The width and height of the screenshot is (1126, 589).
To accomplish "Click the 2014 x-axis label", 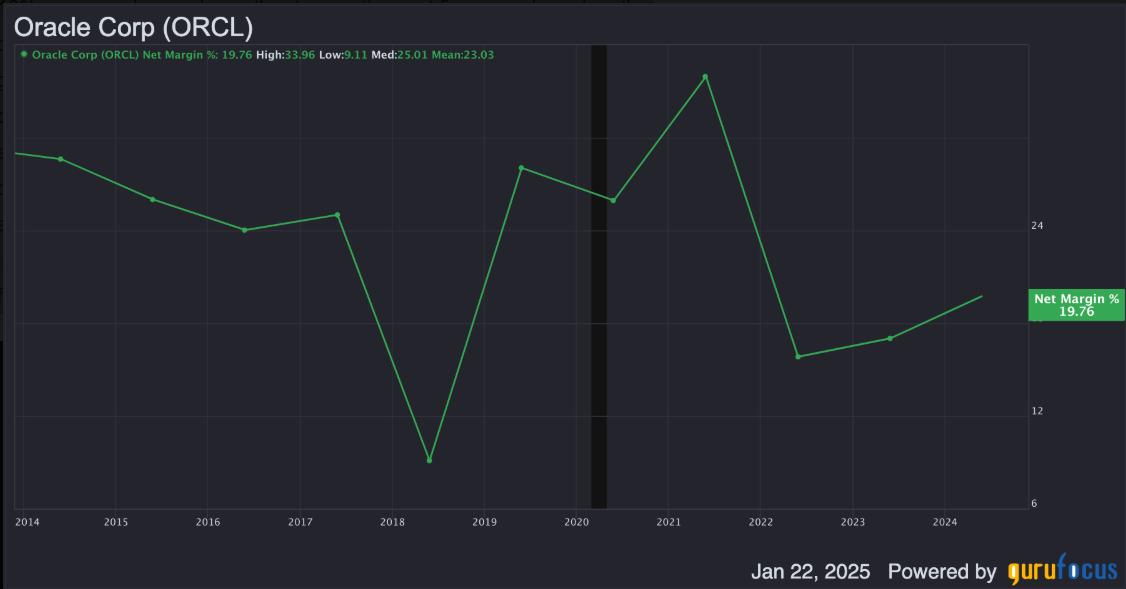I will tap(27, 522).
